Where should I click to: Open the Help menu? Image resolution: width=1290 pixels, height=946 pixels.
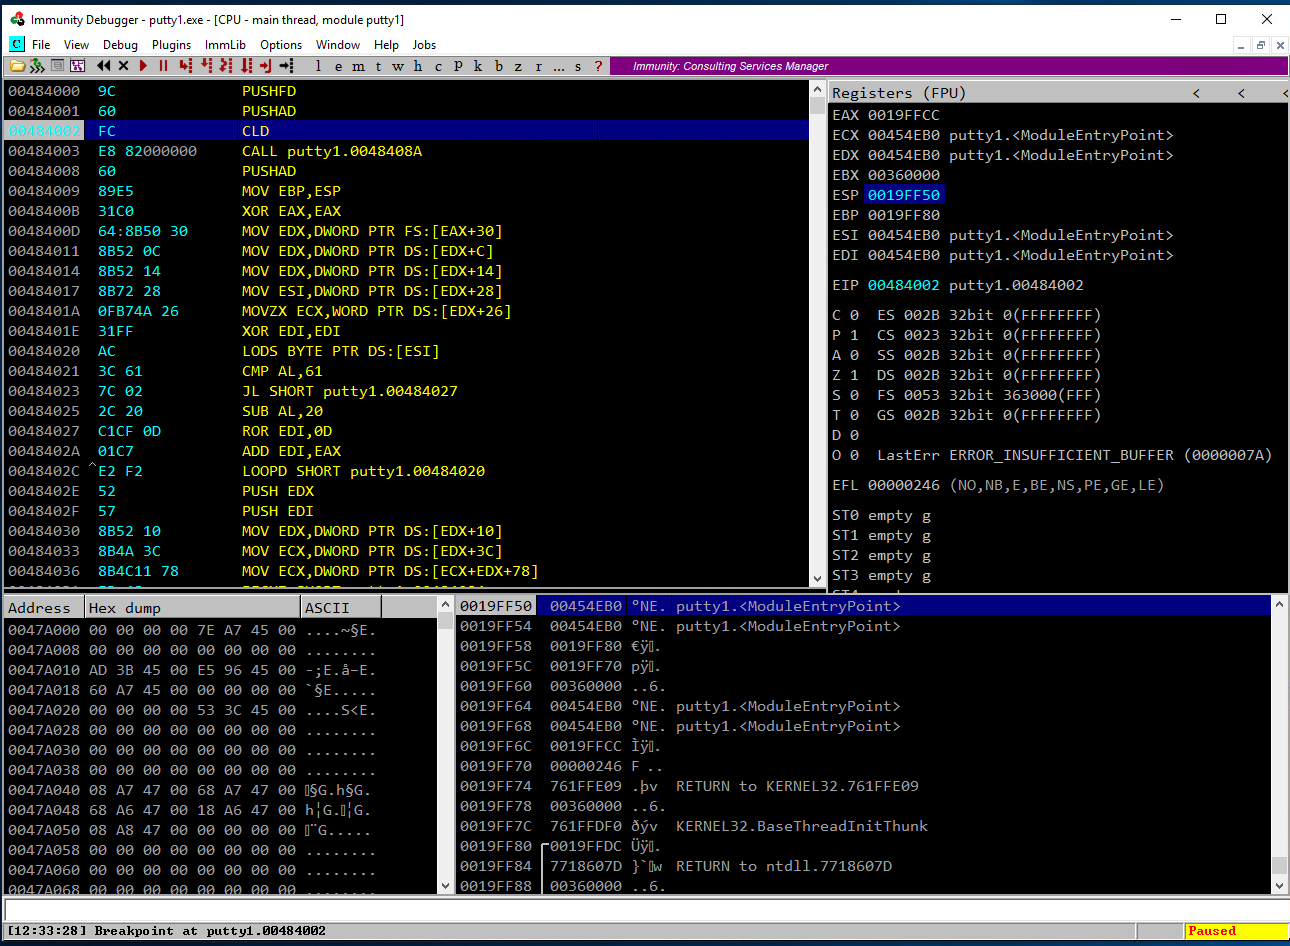point(386,45)
